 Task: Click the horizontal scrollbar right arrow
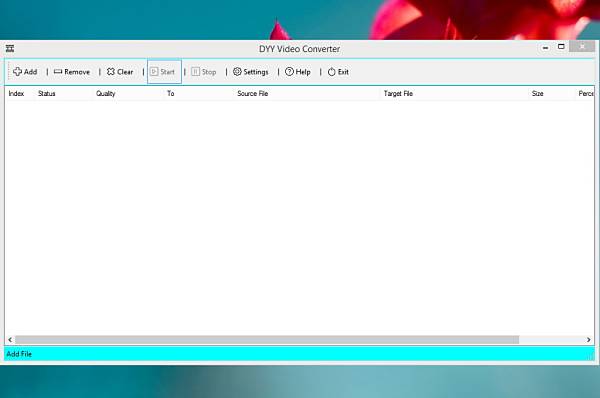(x=589, y=340)
